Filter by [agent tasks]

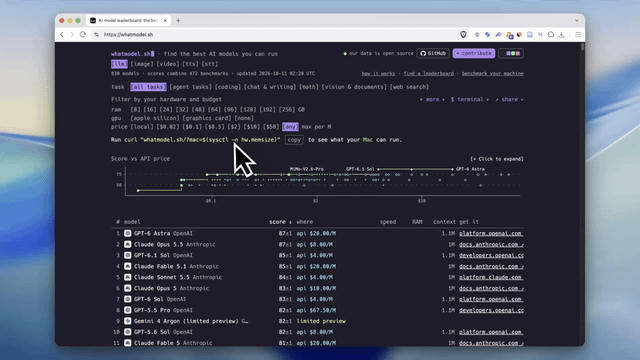click(x=190, y=87)
